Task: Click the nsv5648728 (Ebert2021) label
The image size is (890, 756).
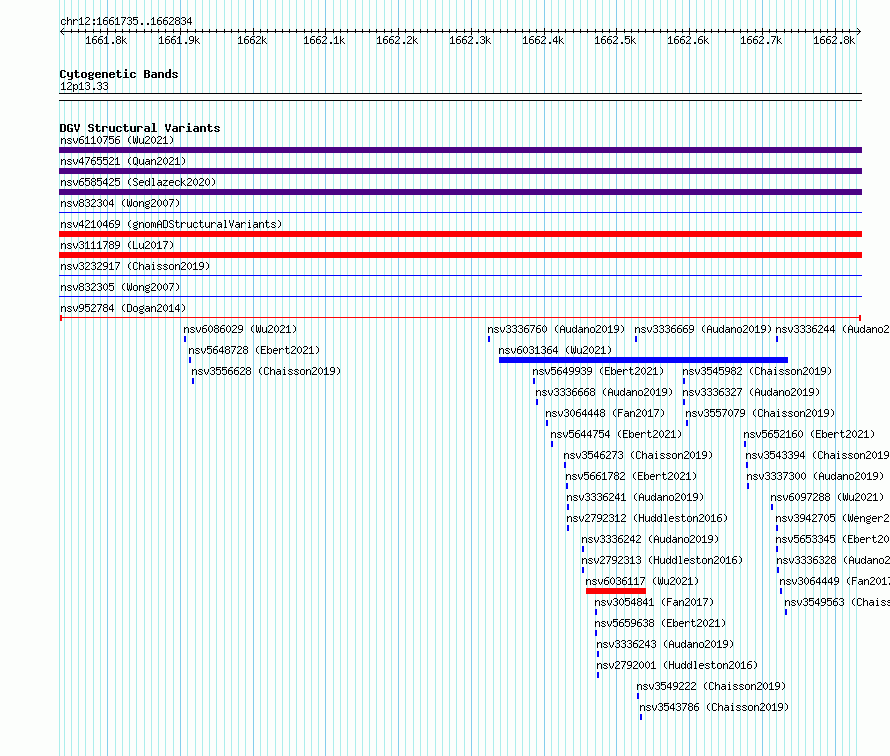Action: tap(254, 350)
